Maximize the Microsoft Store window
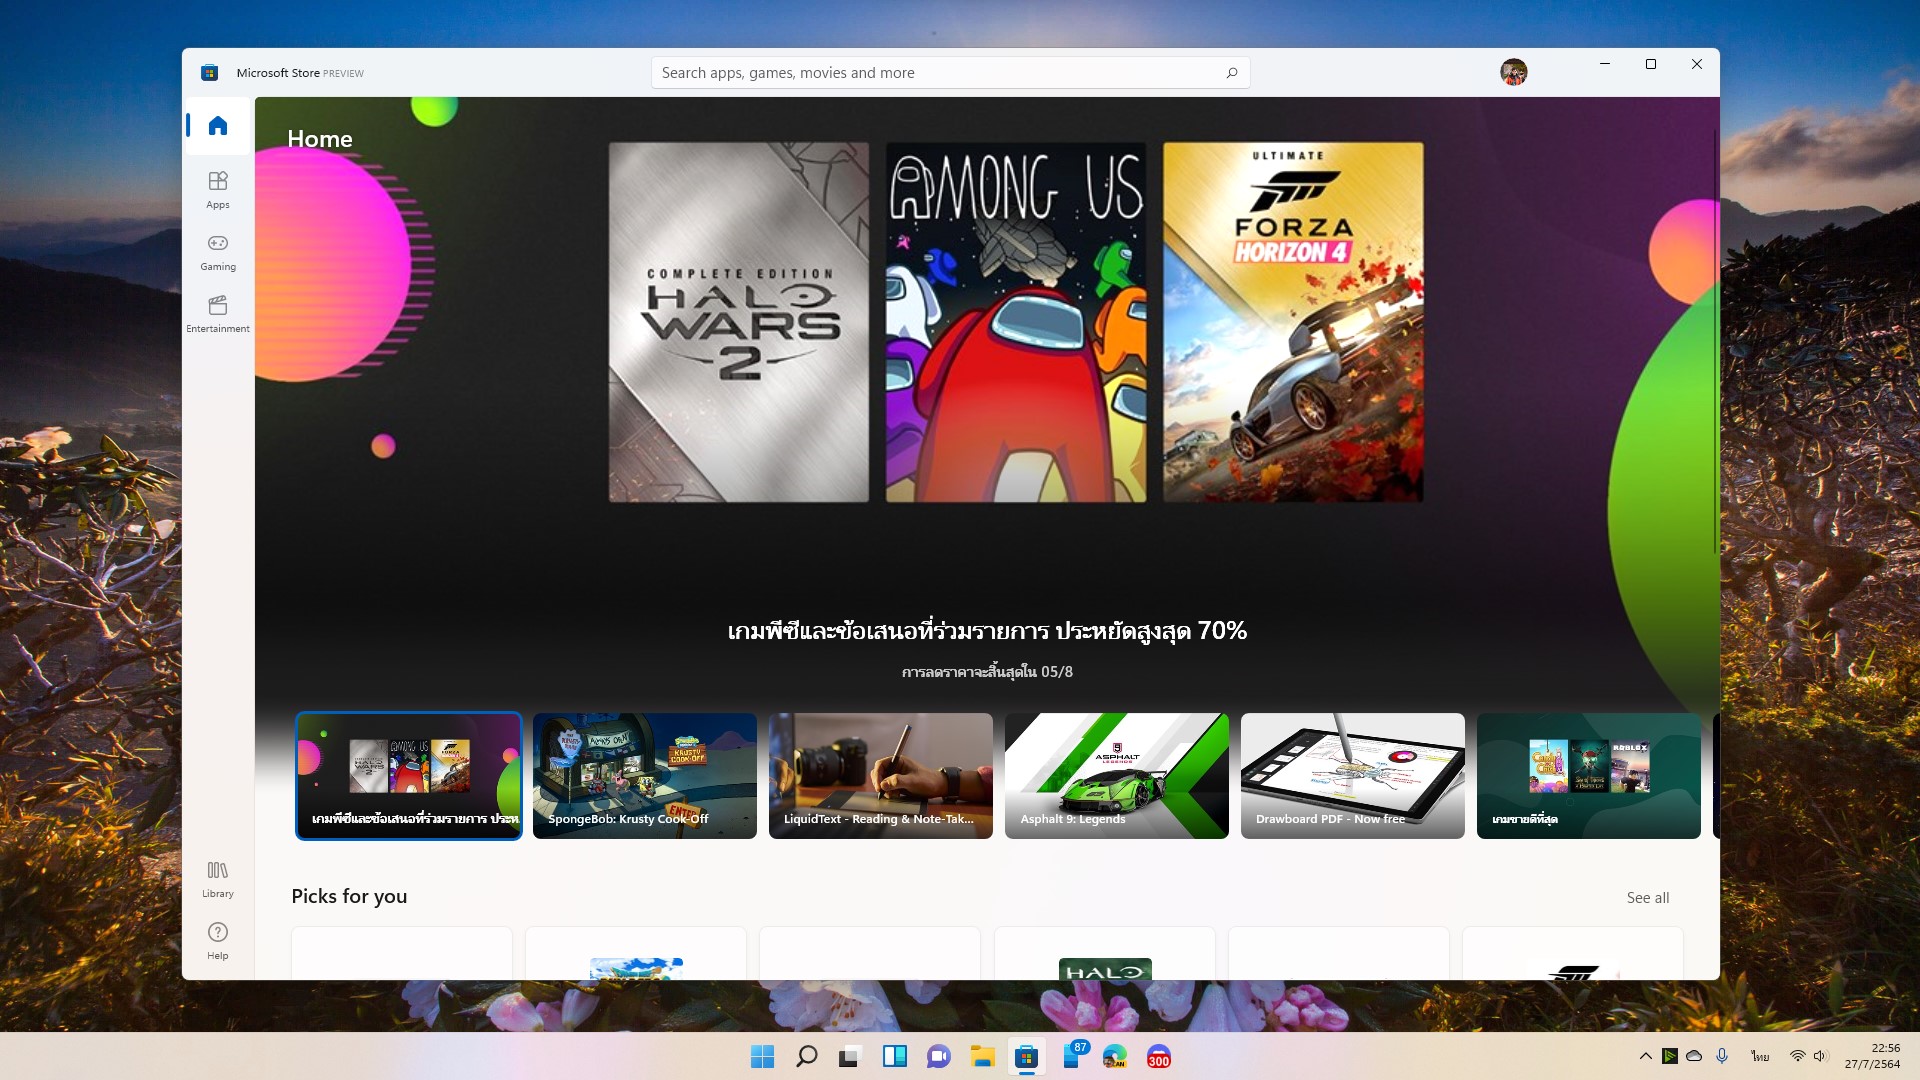 [1651, 64]
